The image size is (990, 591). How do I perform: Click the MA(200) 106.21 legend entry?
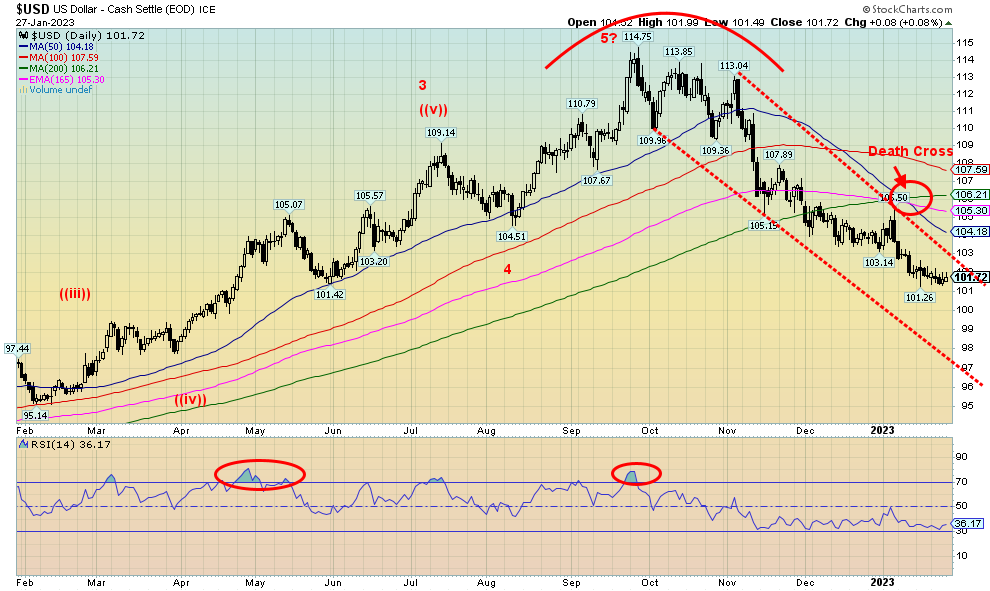click(58, 68)
